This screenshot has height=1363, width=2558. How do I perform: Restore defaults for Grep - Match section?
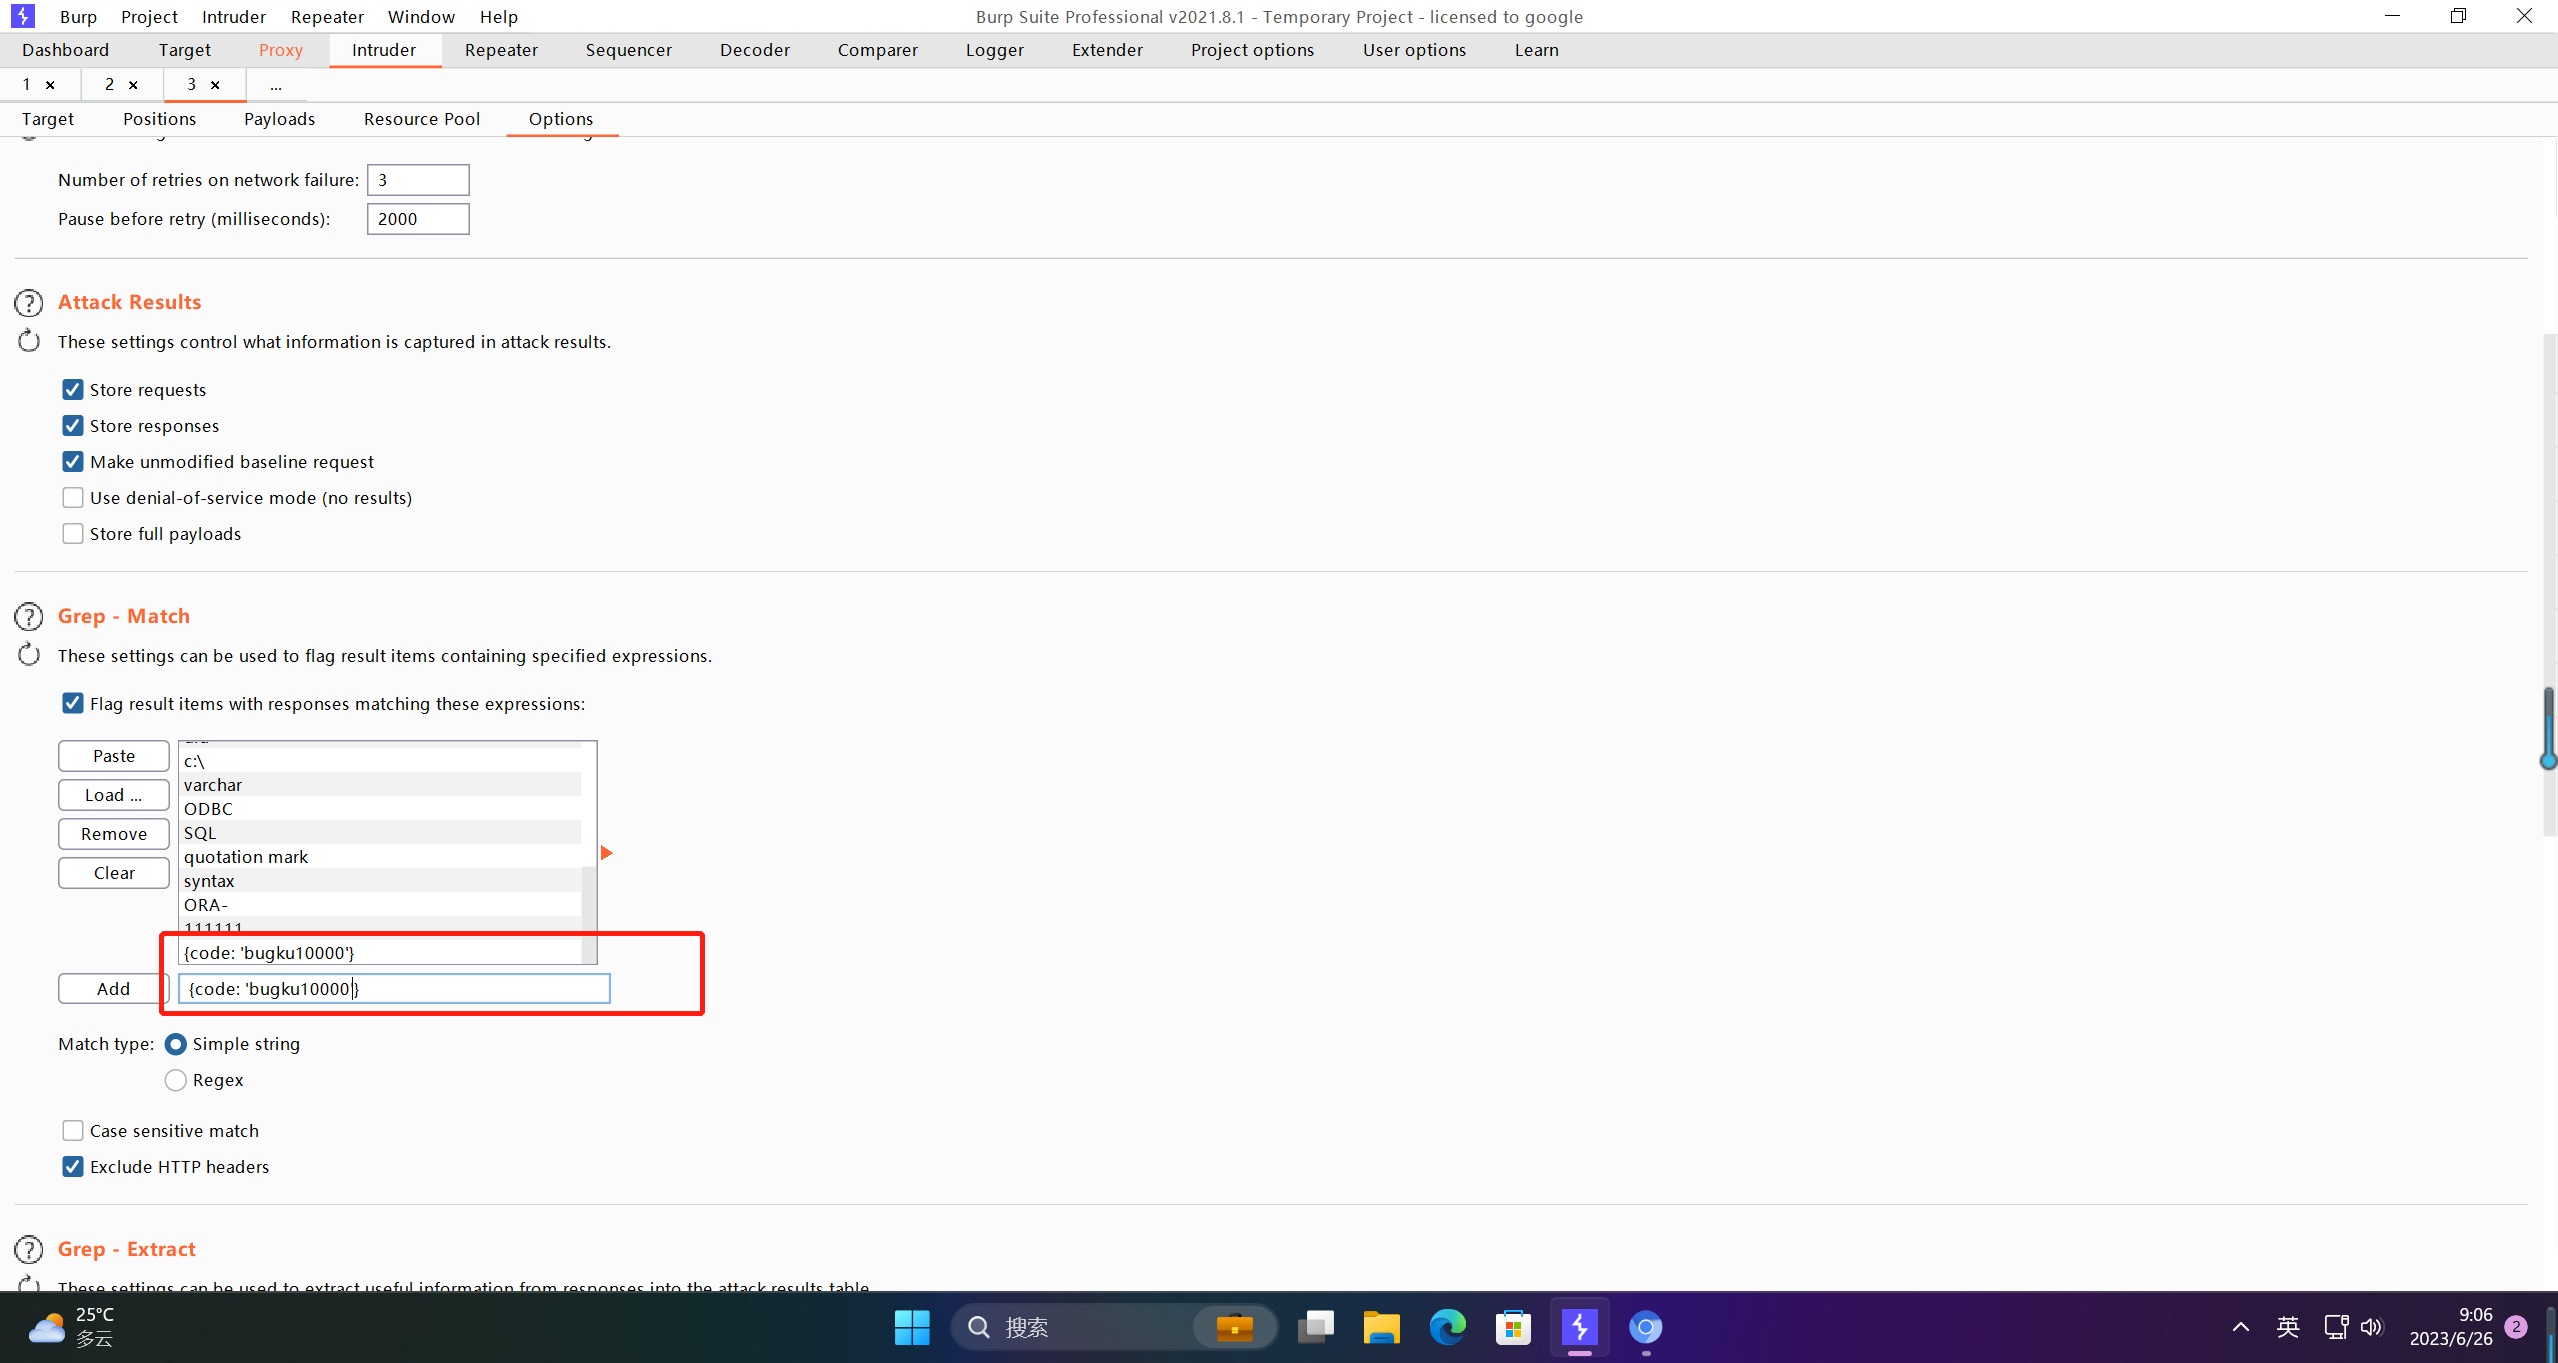pos(29,655)
